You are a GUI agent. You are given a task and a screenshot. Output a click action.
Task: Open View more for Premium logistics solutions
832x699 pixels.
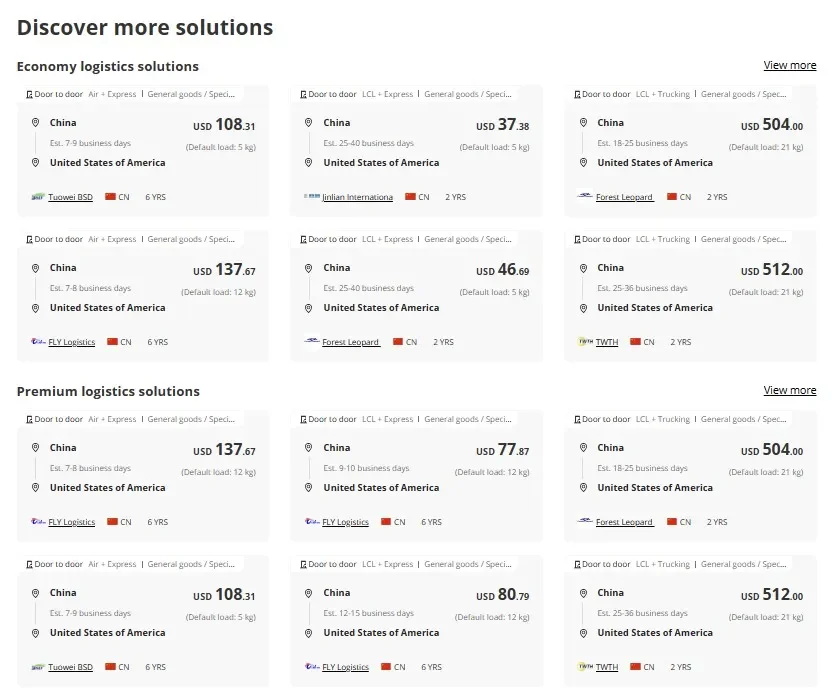tap(790, 390)
